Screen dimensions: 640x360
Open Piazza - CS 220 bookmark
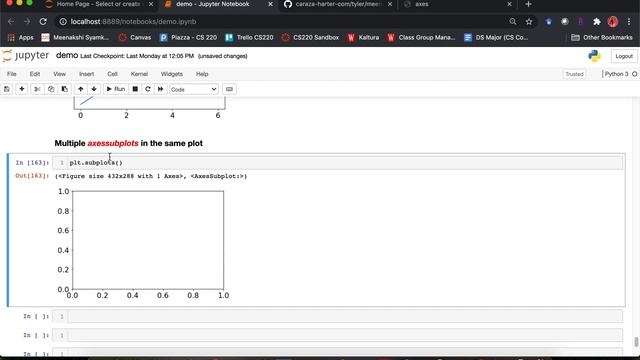click(x=188, y=38)
